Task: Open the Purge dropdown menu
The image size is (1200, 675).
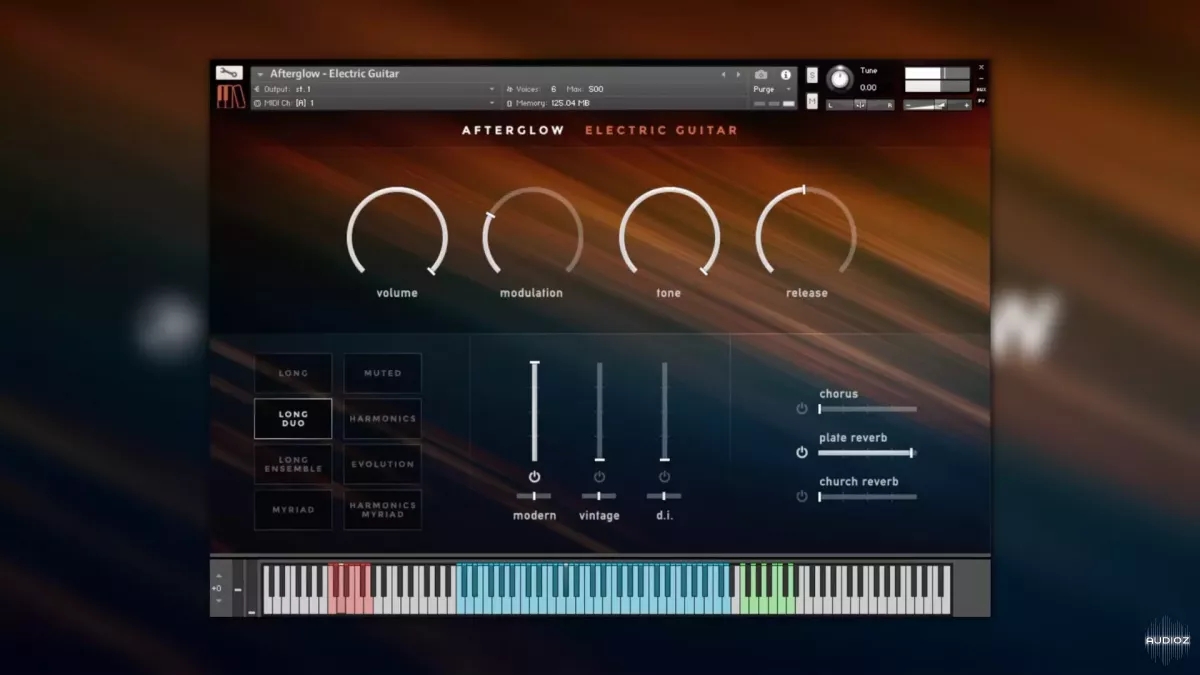Action: pyautogui.click(x=766, y=89)
